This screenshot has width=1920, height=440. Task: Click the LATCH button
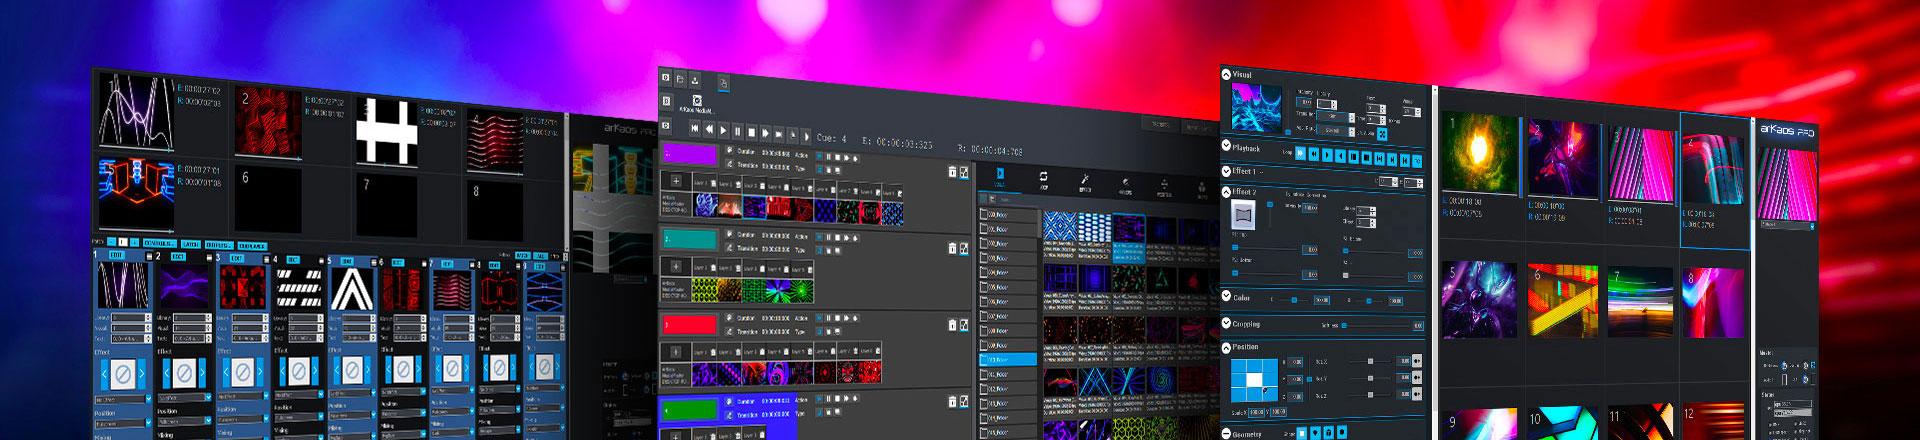[191, 244]
